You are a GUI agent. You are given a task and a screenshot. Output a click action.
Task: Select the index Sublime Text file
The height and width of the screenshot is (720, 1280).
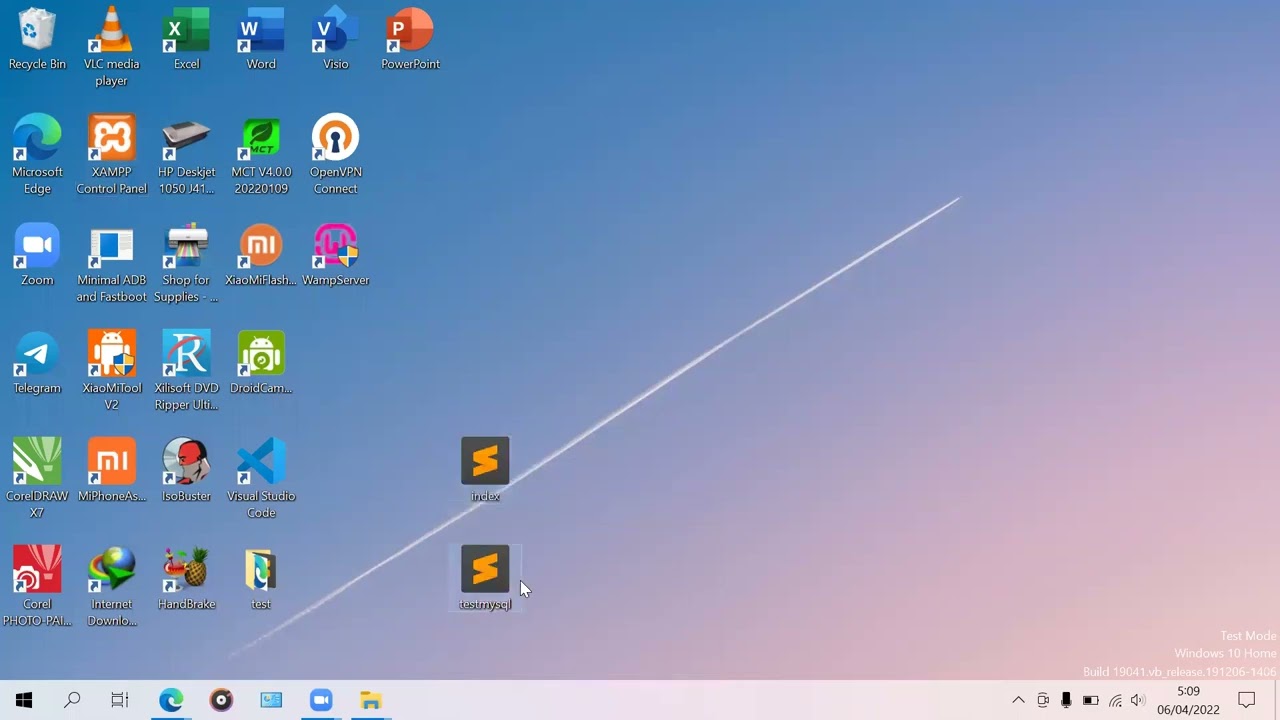pyautogui.click(x=485, y=471)
